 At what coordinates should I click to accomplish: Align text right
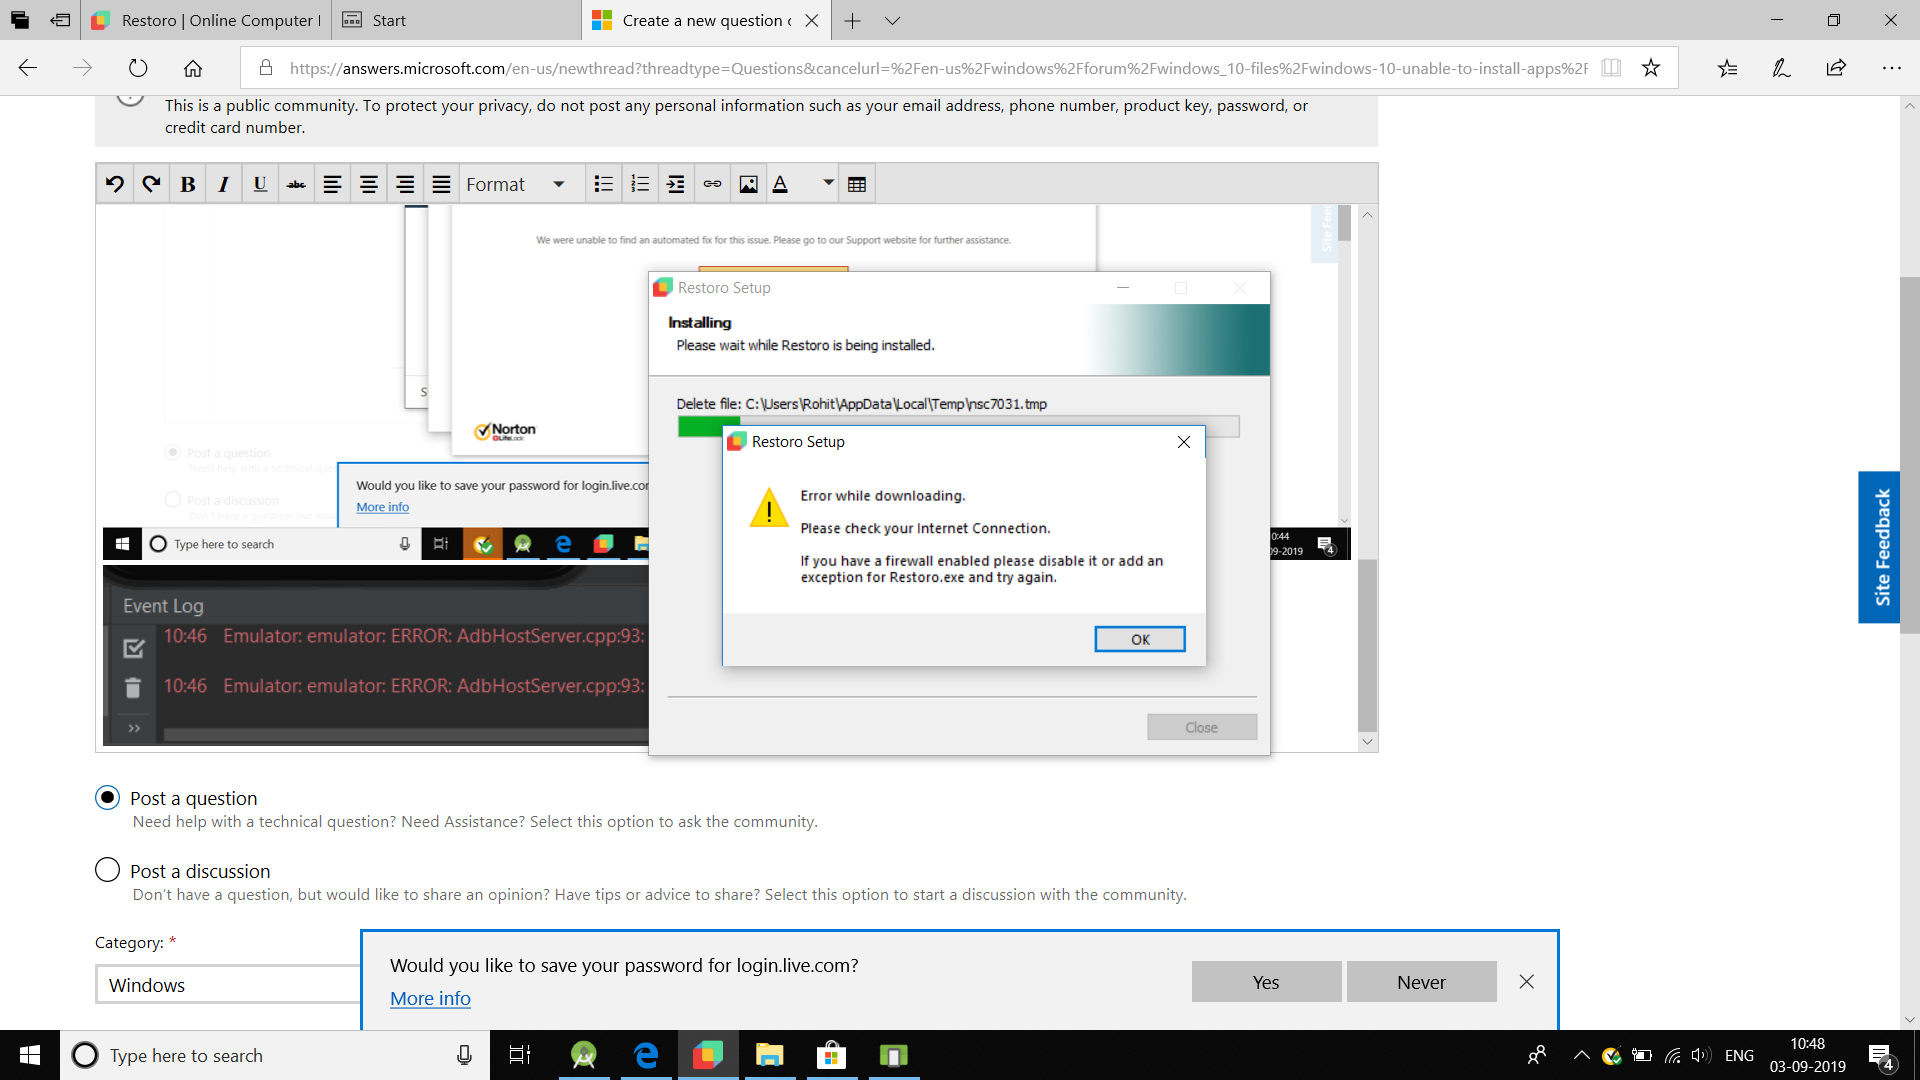coord(405,184)
